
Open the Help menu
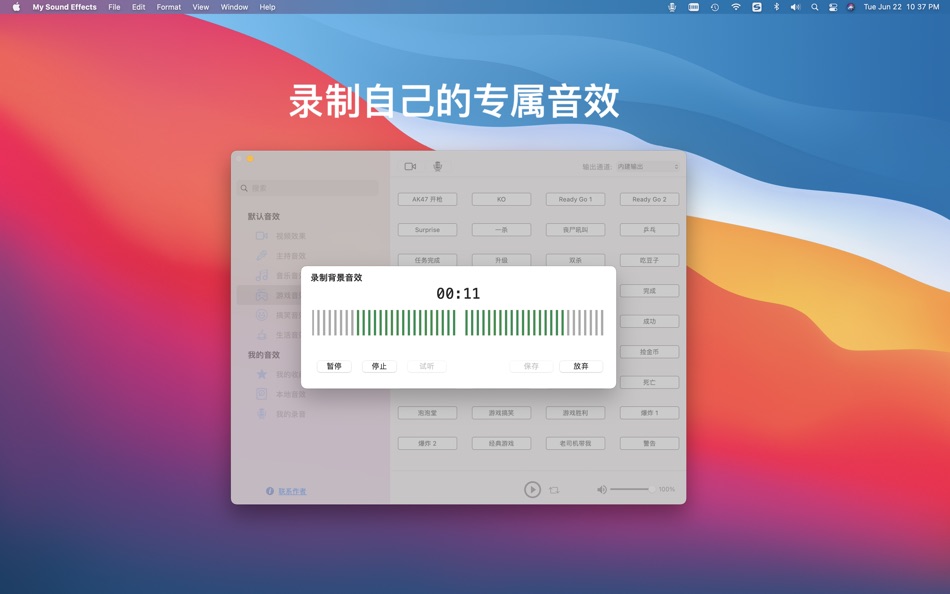pos(267,7)
